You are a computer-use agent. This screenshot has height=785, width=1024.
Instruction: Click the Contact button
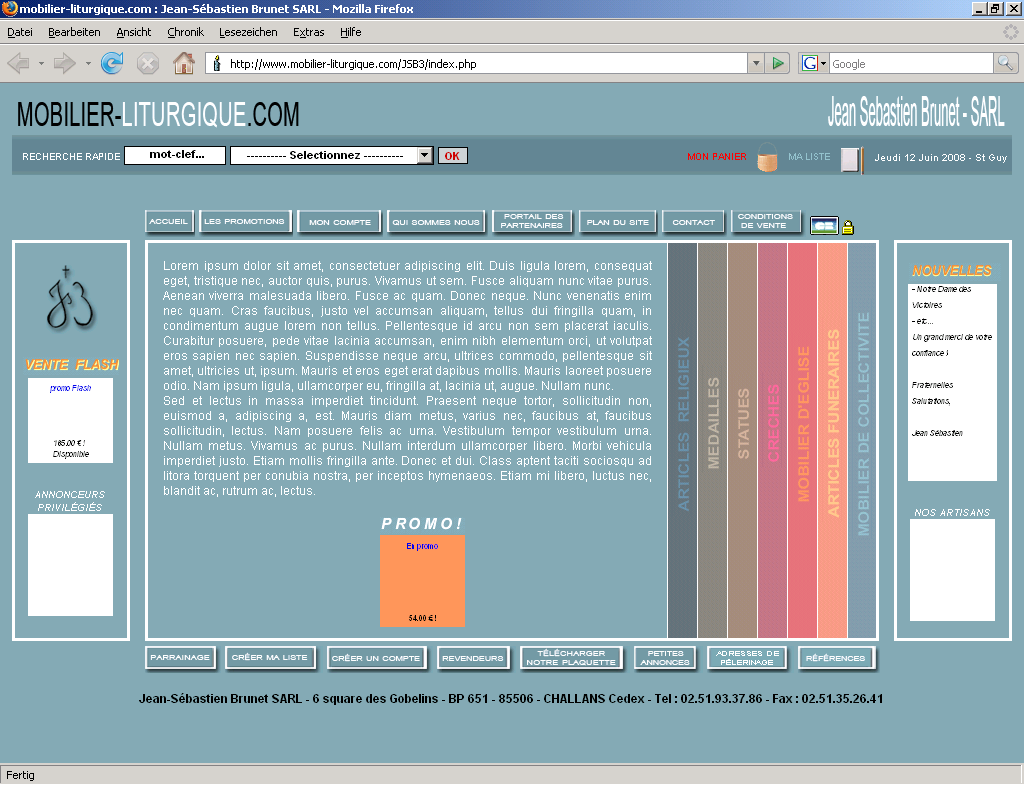(694, 222)
